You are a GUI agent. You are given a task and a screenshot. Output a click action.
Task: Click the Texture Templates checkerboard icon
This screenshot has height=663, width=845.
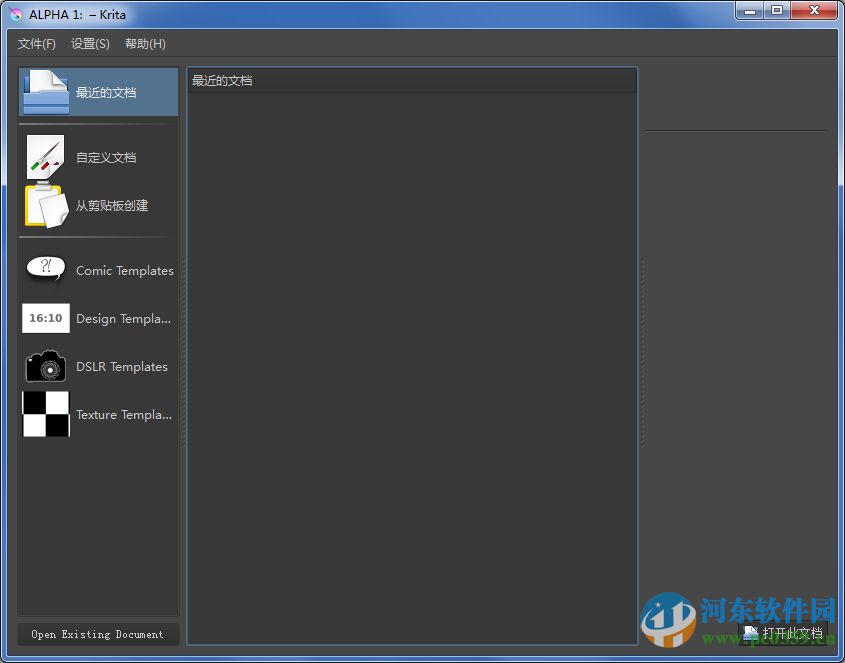[44, 414]
